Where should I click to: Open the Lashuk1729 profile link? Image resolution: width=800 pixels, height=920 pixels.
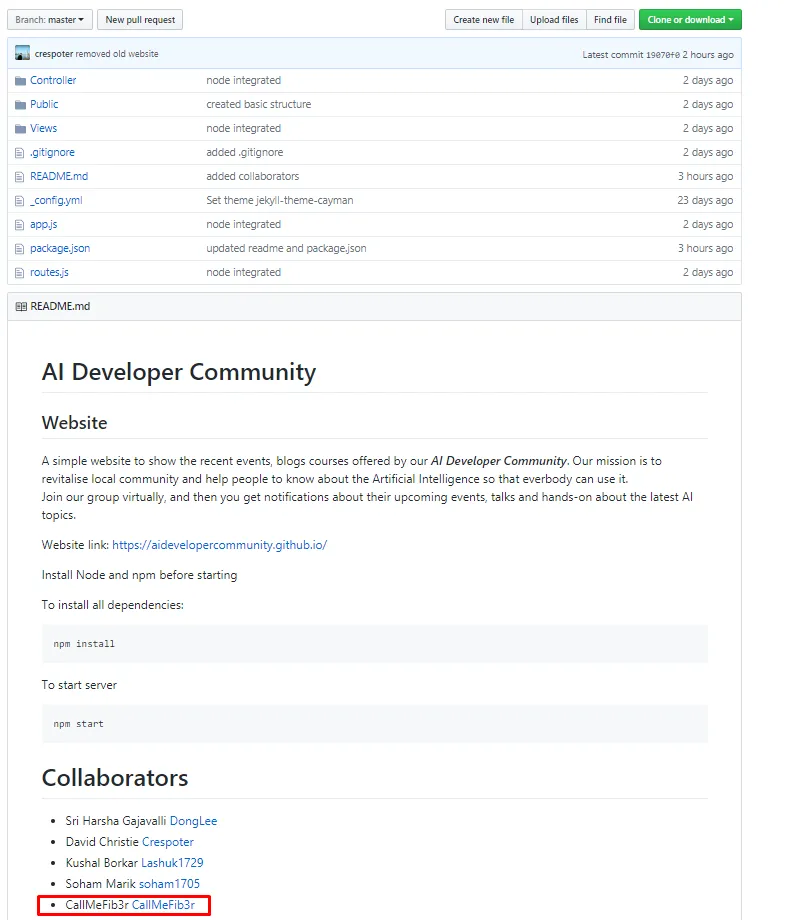172,863
